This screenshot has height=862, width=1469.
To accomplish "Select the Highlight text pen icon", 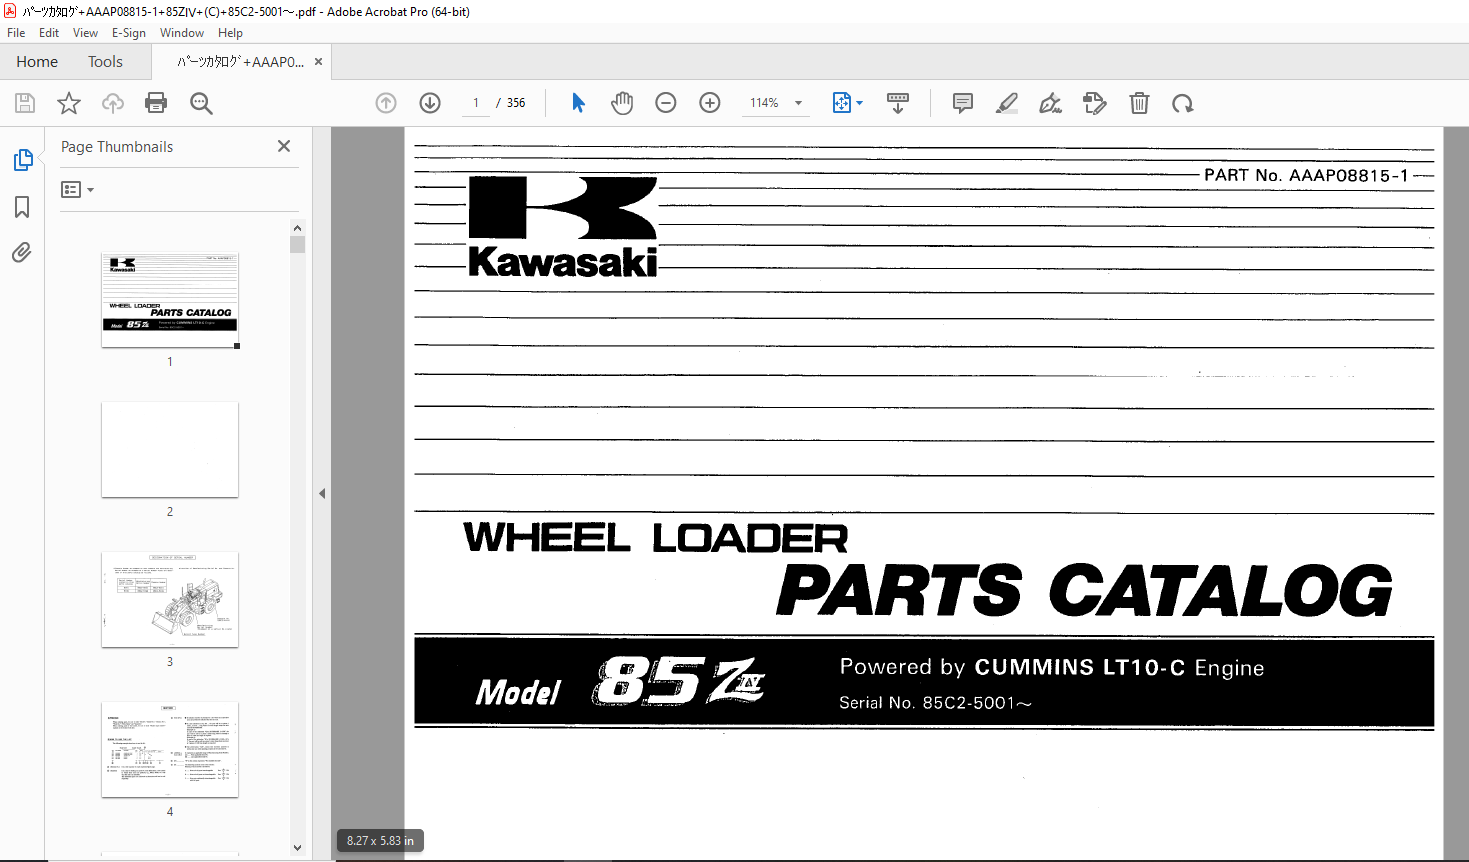I will click(x=1007, y=103).
